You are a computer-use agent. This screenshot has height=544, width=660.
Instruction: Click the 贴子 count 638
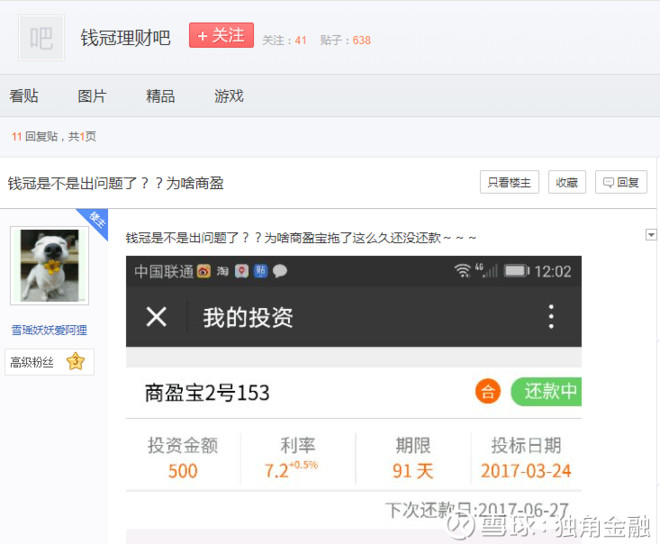(x=362, y=40)
